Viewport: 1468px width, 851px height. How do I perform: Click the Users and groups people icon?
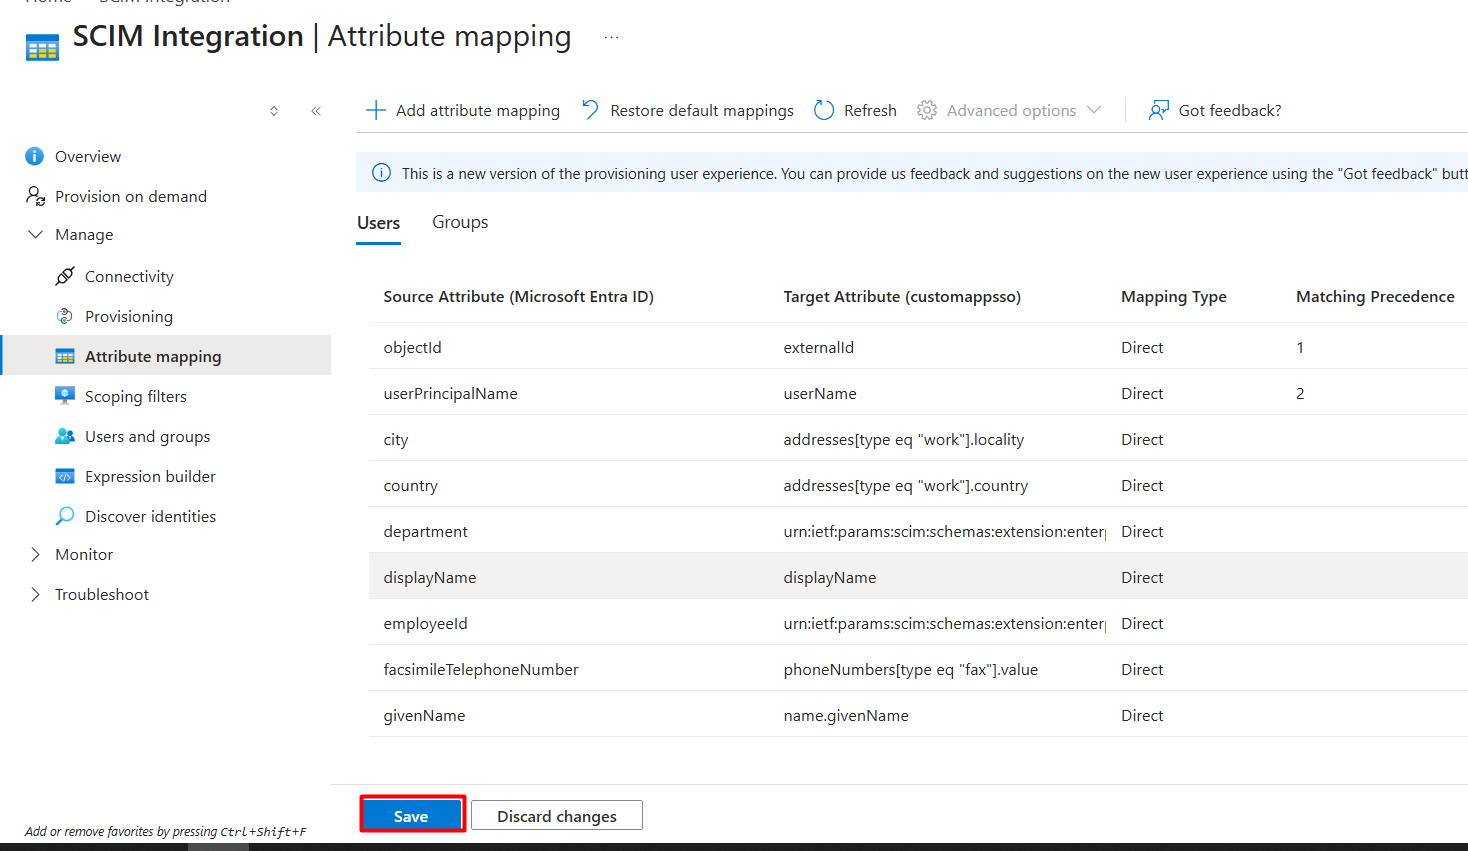point(65,436)
